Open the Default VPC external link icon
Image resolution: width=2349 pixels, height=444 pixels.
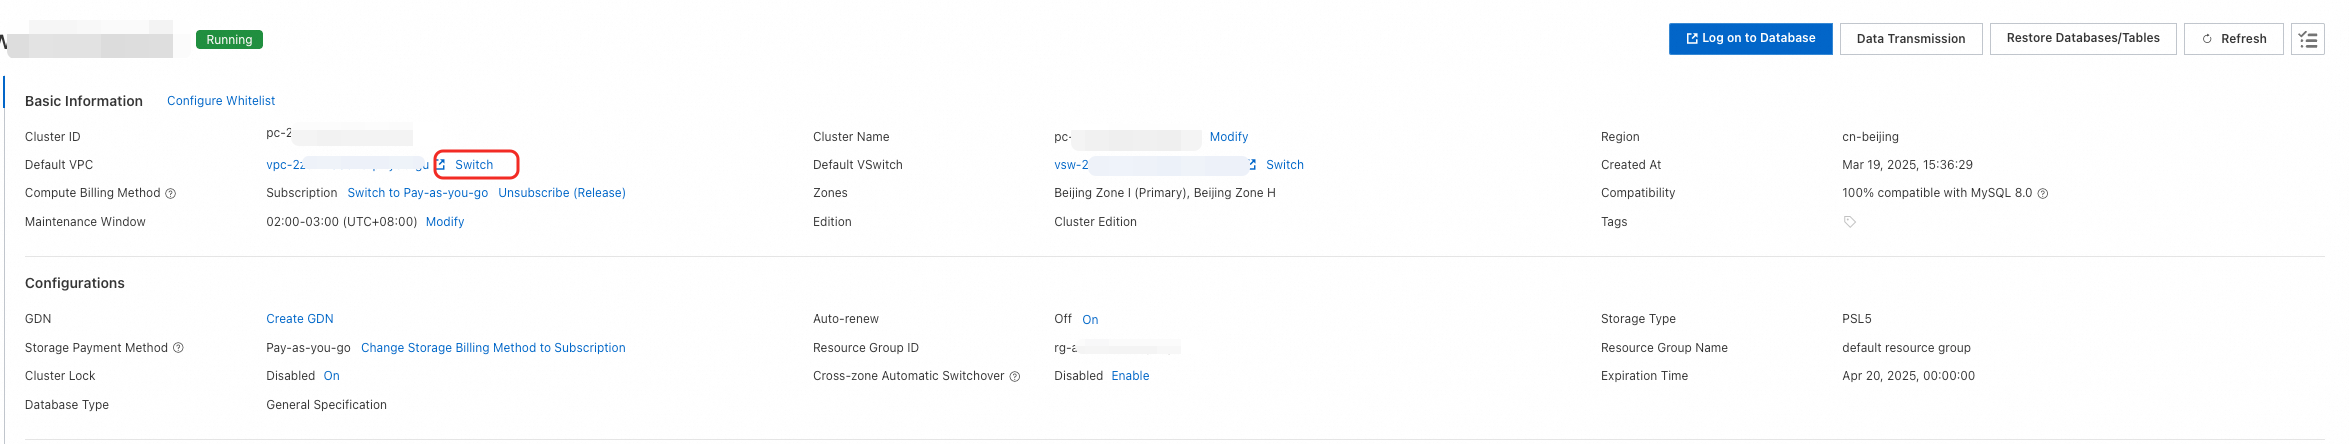coord(440,165)
